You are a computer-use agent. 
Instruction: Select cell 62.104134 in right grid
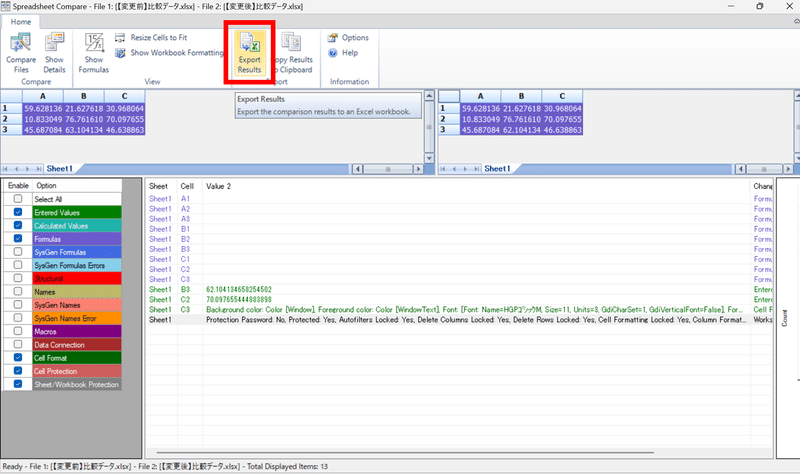[x=521, y=130]
